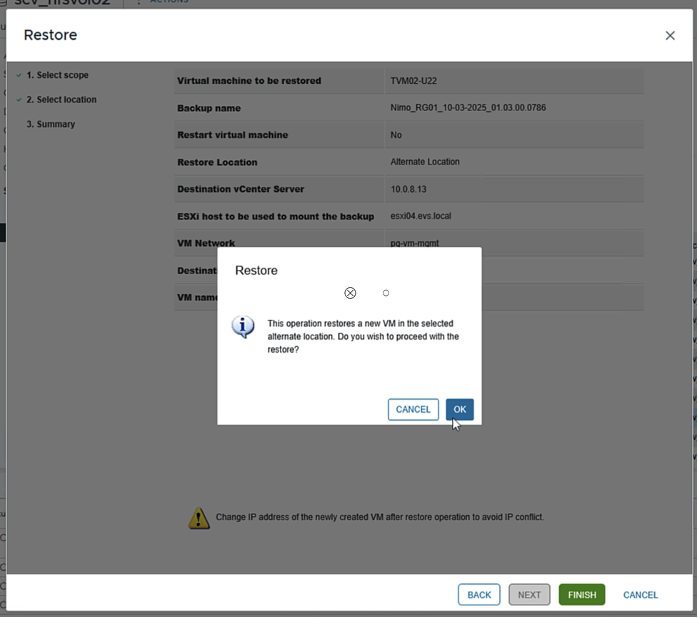Click the blue info icon in the dialog
Image resolution: width=698 pixels, height=618 pixels.
click(243, 327)
